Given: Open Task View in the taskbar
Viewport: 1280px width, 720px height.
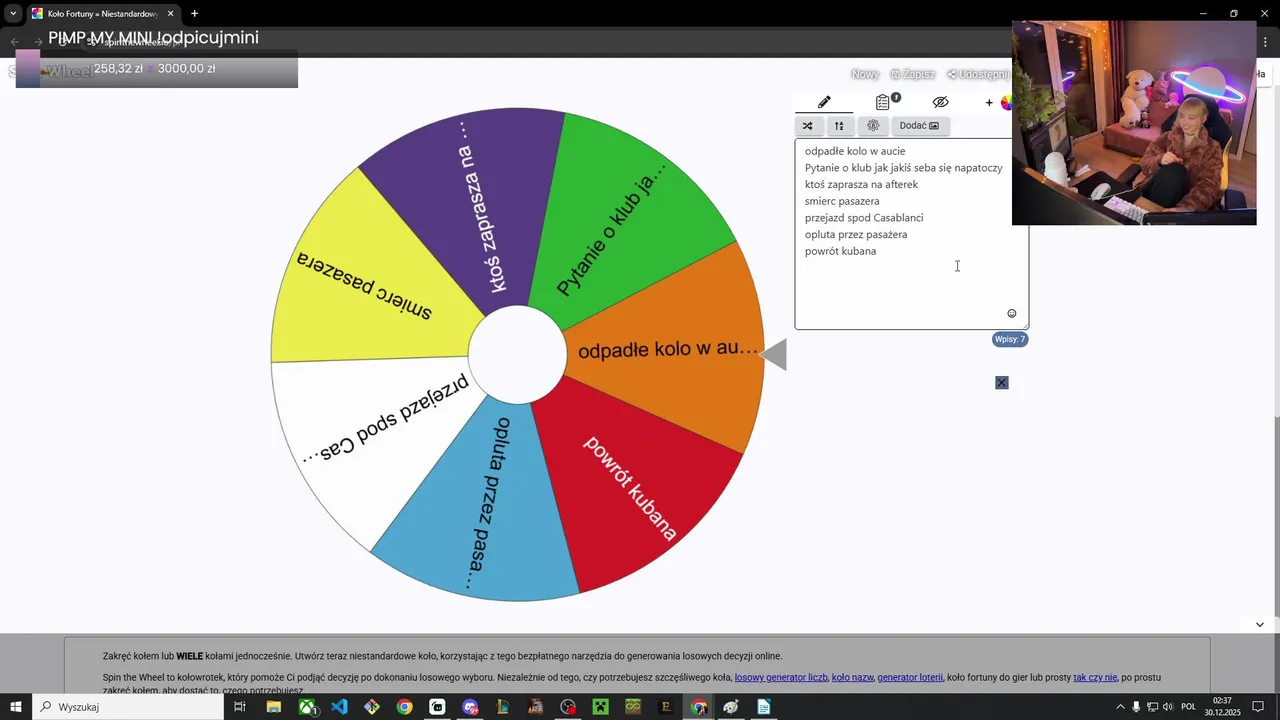Looking at the screenshot, I should pyautogui.click(x=240, y=707).
